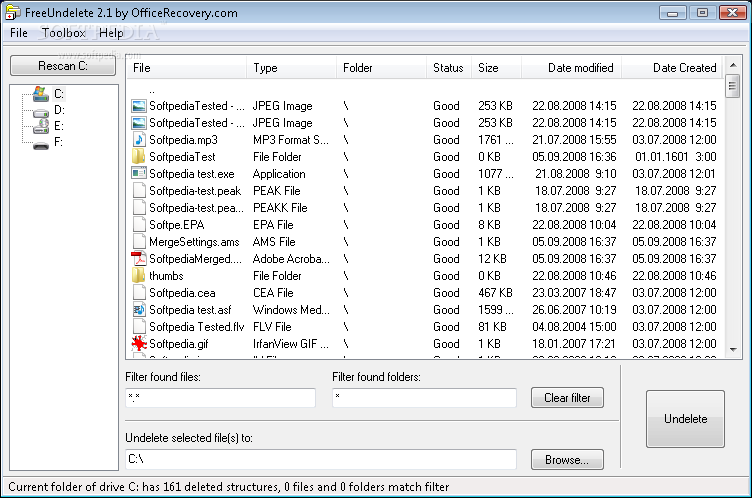
Task: Click '21.07.2008 15:55' date modified cell
Action: click(x=574, y=140)
